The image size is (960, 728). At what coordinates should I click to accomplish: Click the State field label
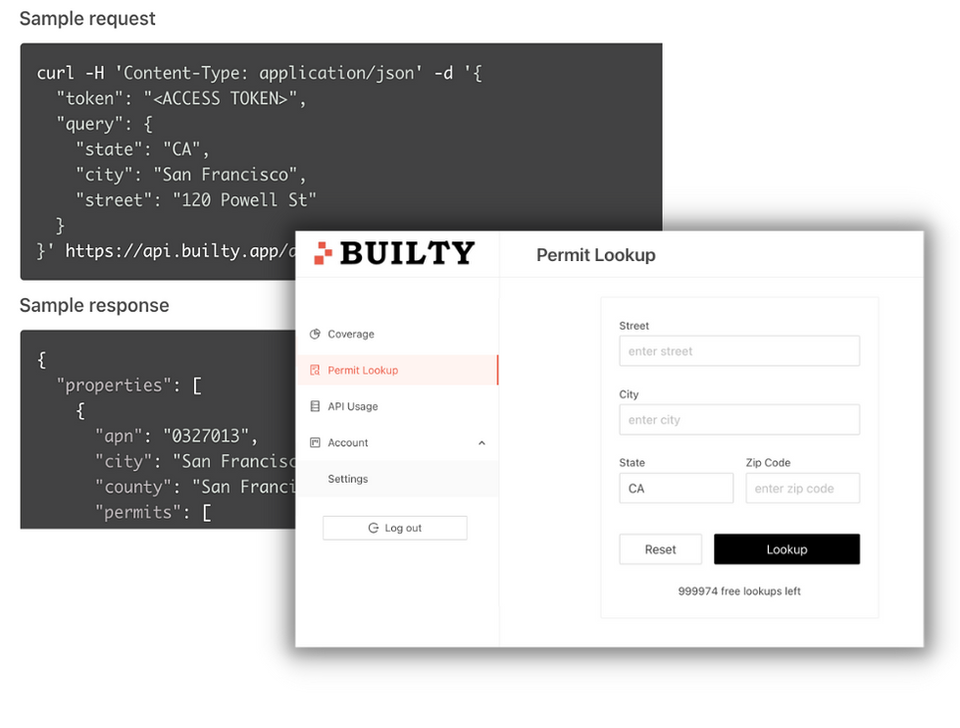(632, 462)
